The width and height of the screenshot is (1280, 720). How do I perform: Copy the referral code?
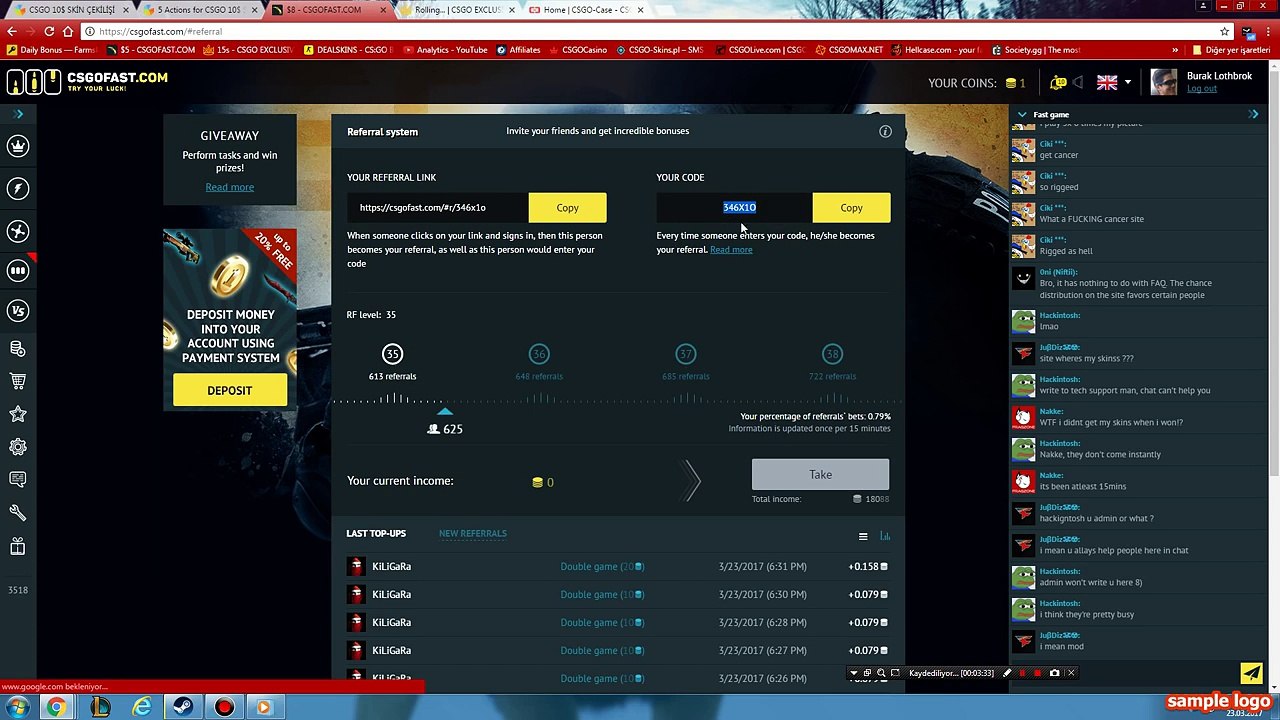click(851, 207)
